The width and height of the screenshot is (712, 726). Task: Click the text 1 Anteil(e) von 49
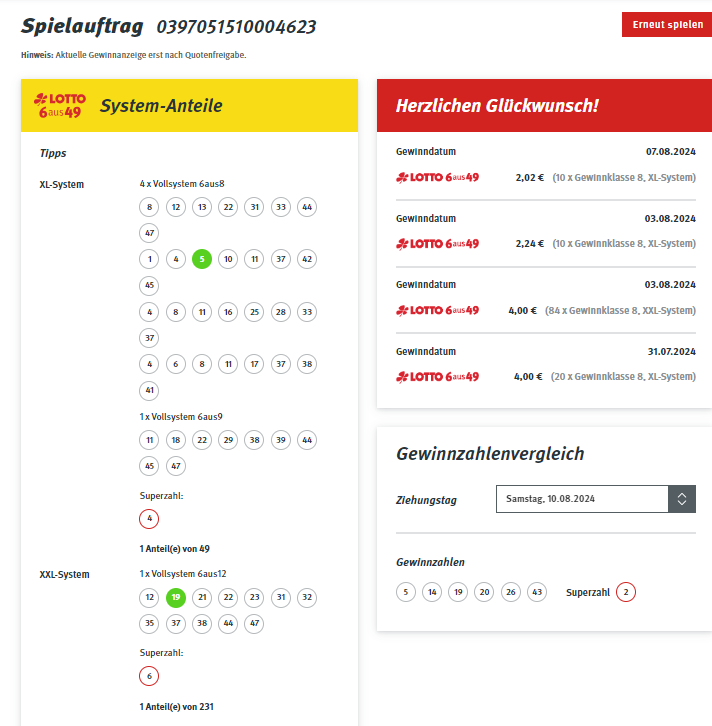point(175,549)
